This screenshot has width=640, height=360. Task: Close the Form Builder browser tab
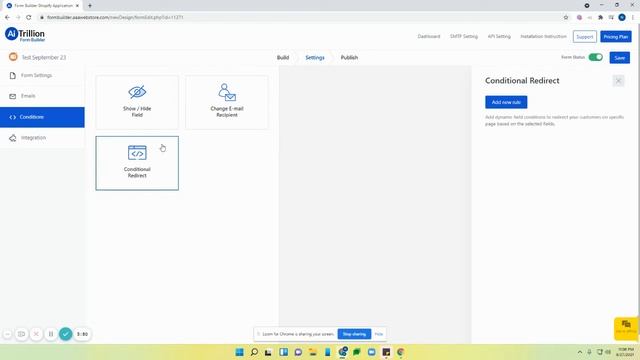(77, 6)
